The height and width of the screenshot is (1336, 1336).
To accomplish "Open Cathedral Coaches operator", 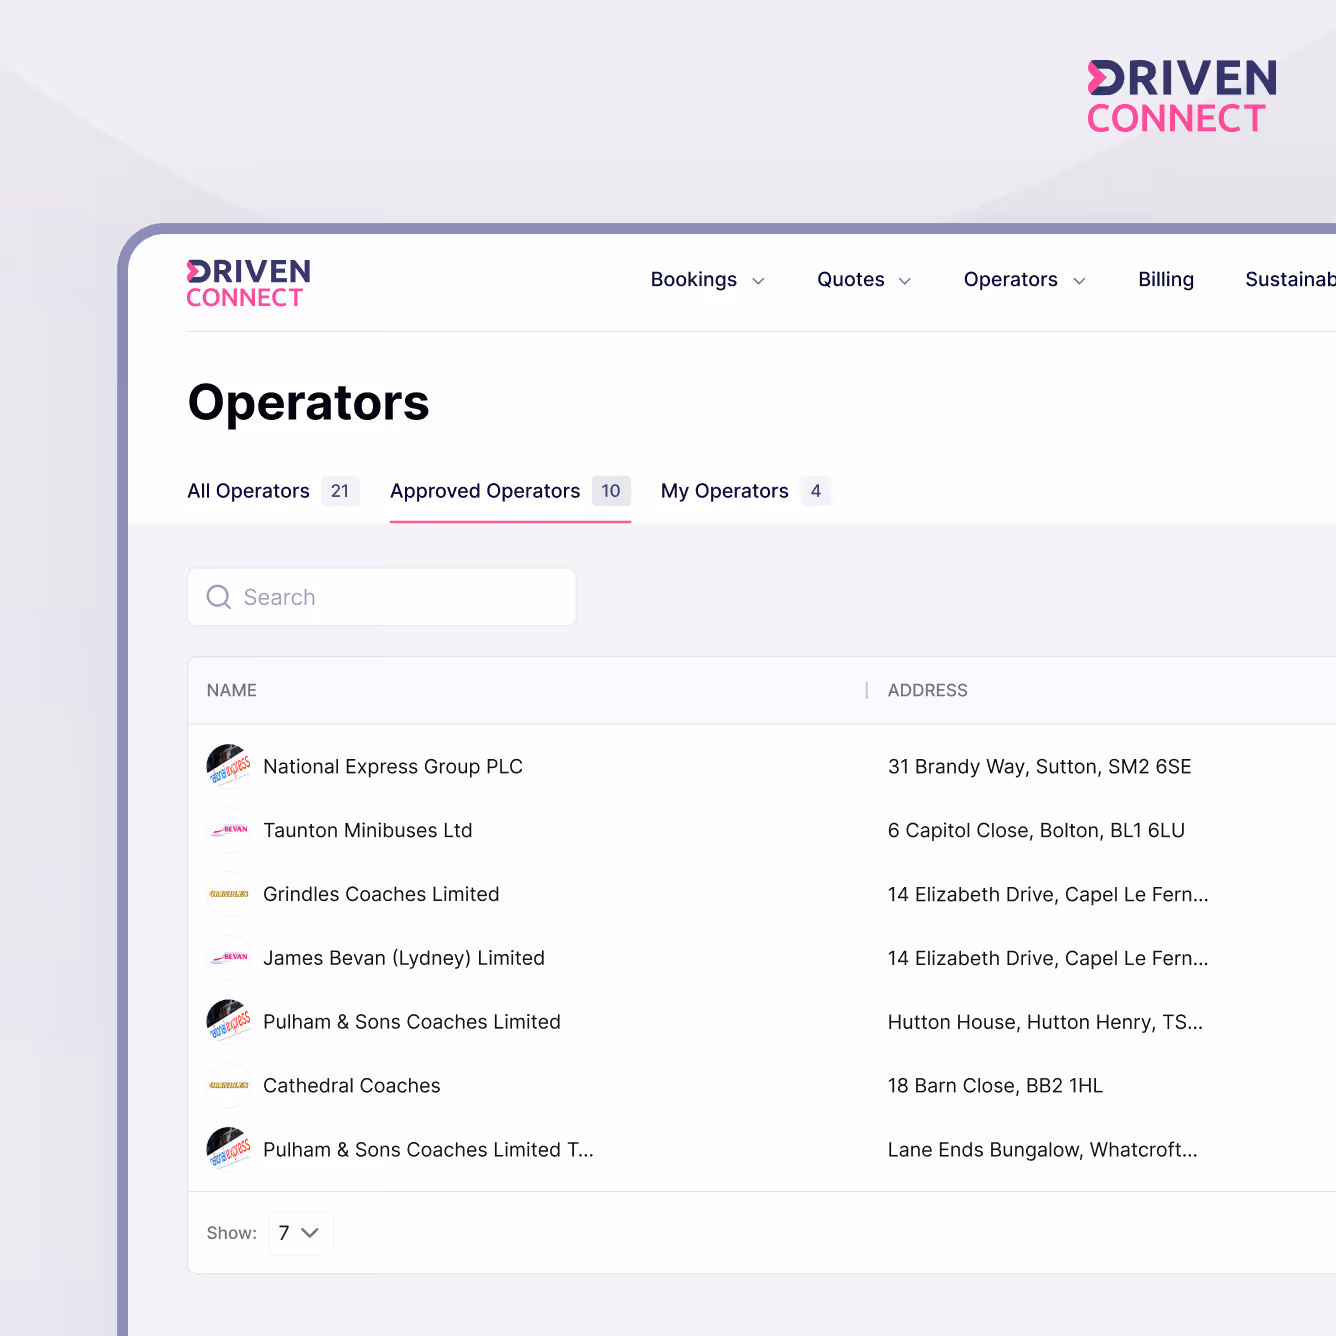I will 352,1086.
